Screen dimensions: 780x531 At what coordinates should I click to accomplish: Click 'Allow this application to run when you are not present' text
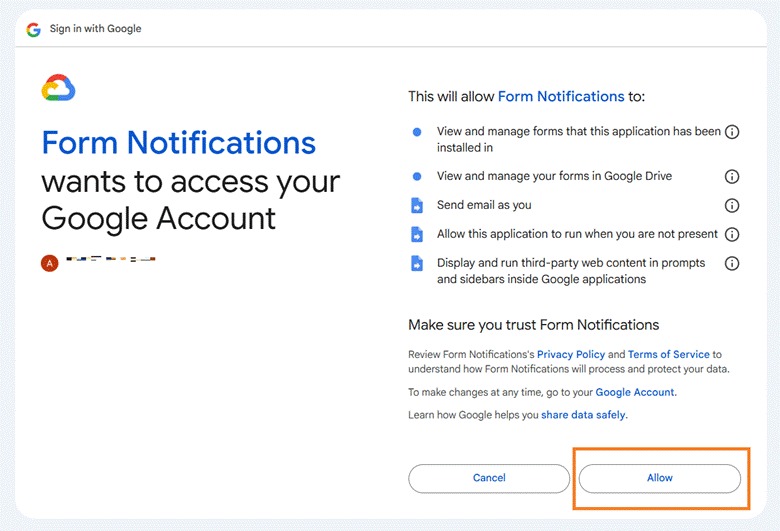[578, 234]
